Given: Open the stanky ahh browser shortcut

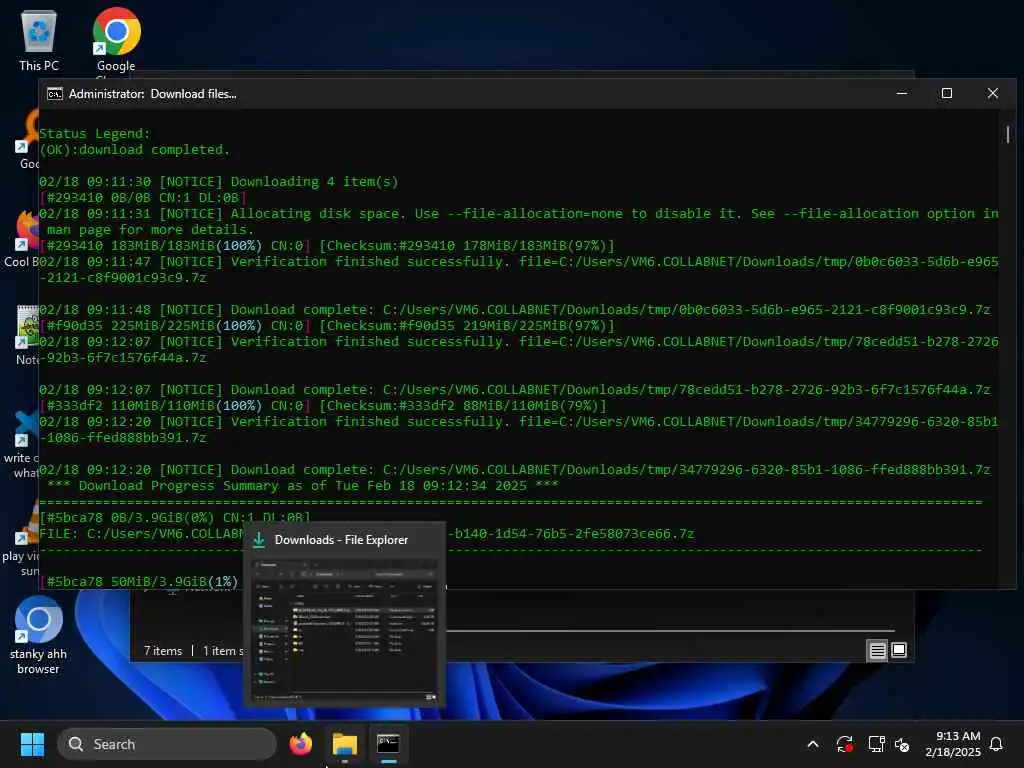Looking at the screenshot, I should point(38,635).
